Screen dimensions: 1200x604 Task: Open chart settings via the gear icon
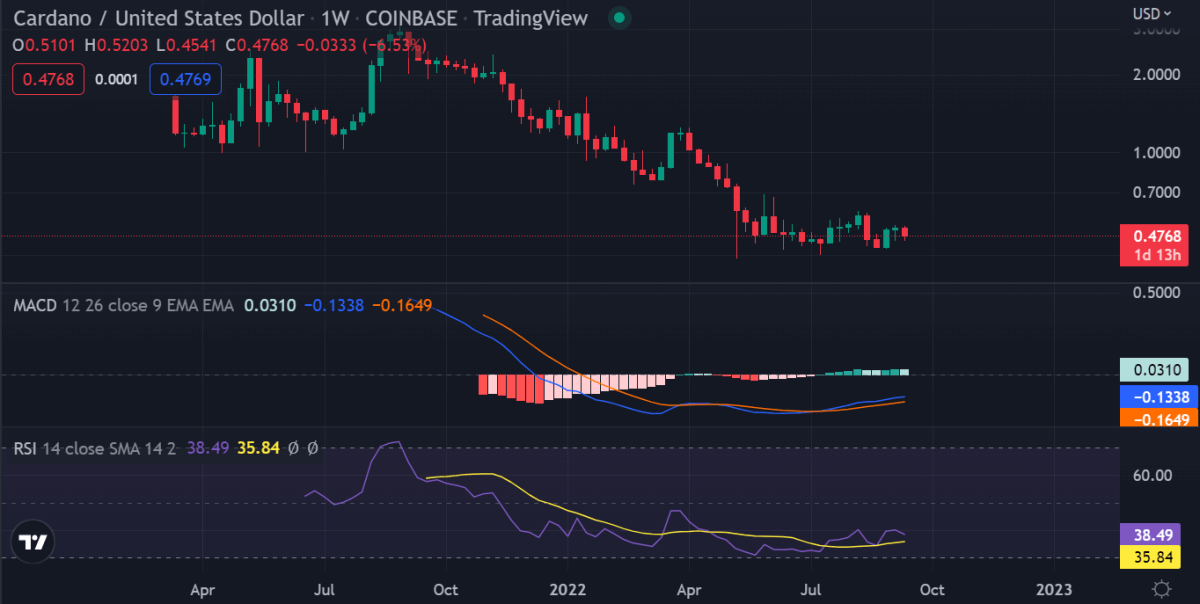pyautogui.click(x=1161, y=588)
